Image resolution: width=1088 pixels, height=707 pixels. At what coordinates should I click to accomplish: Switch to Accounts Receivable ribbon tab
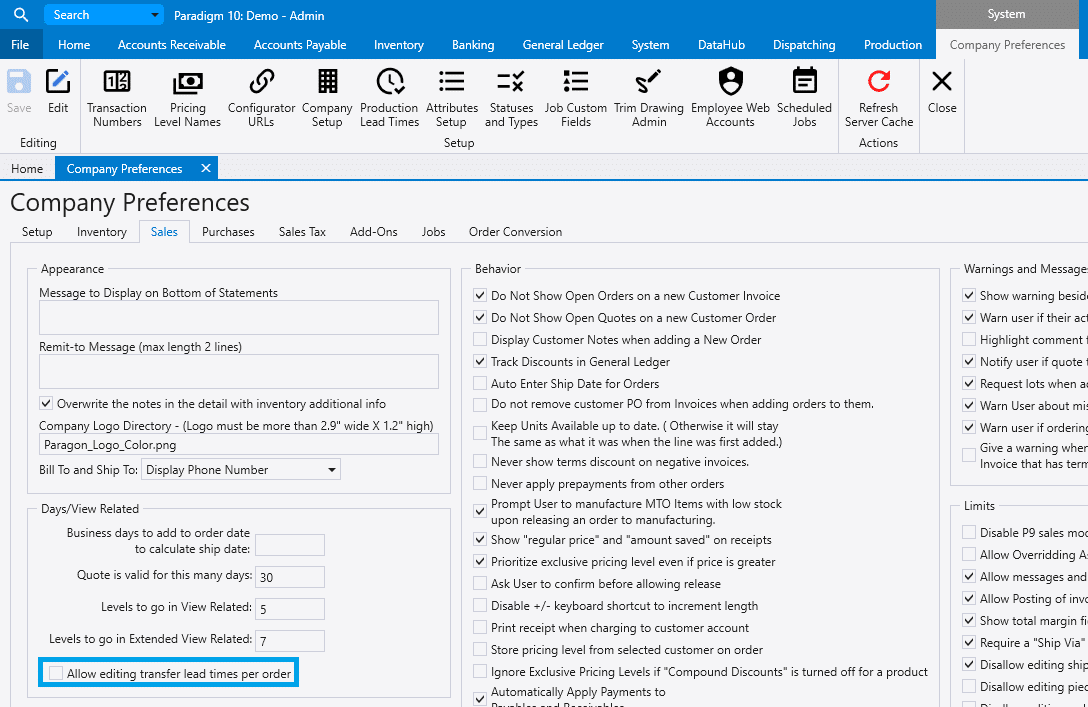pos(171,44)
